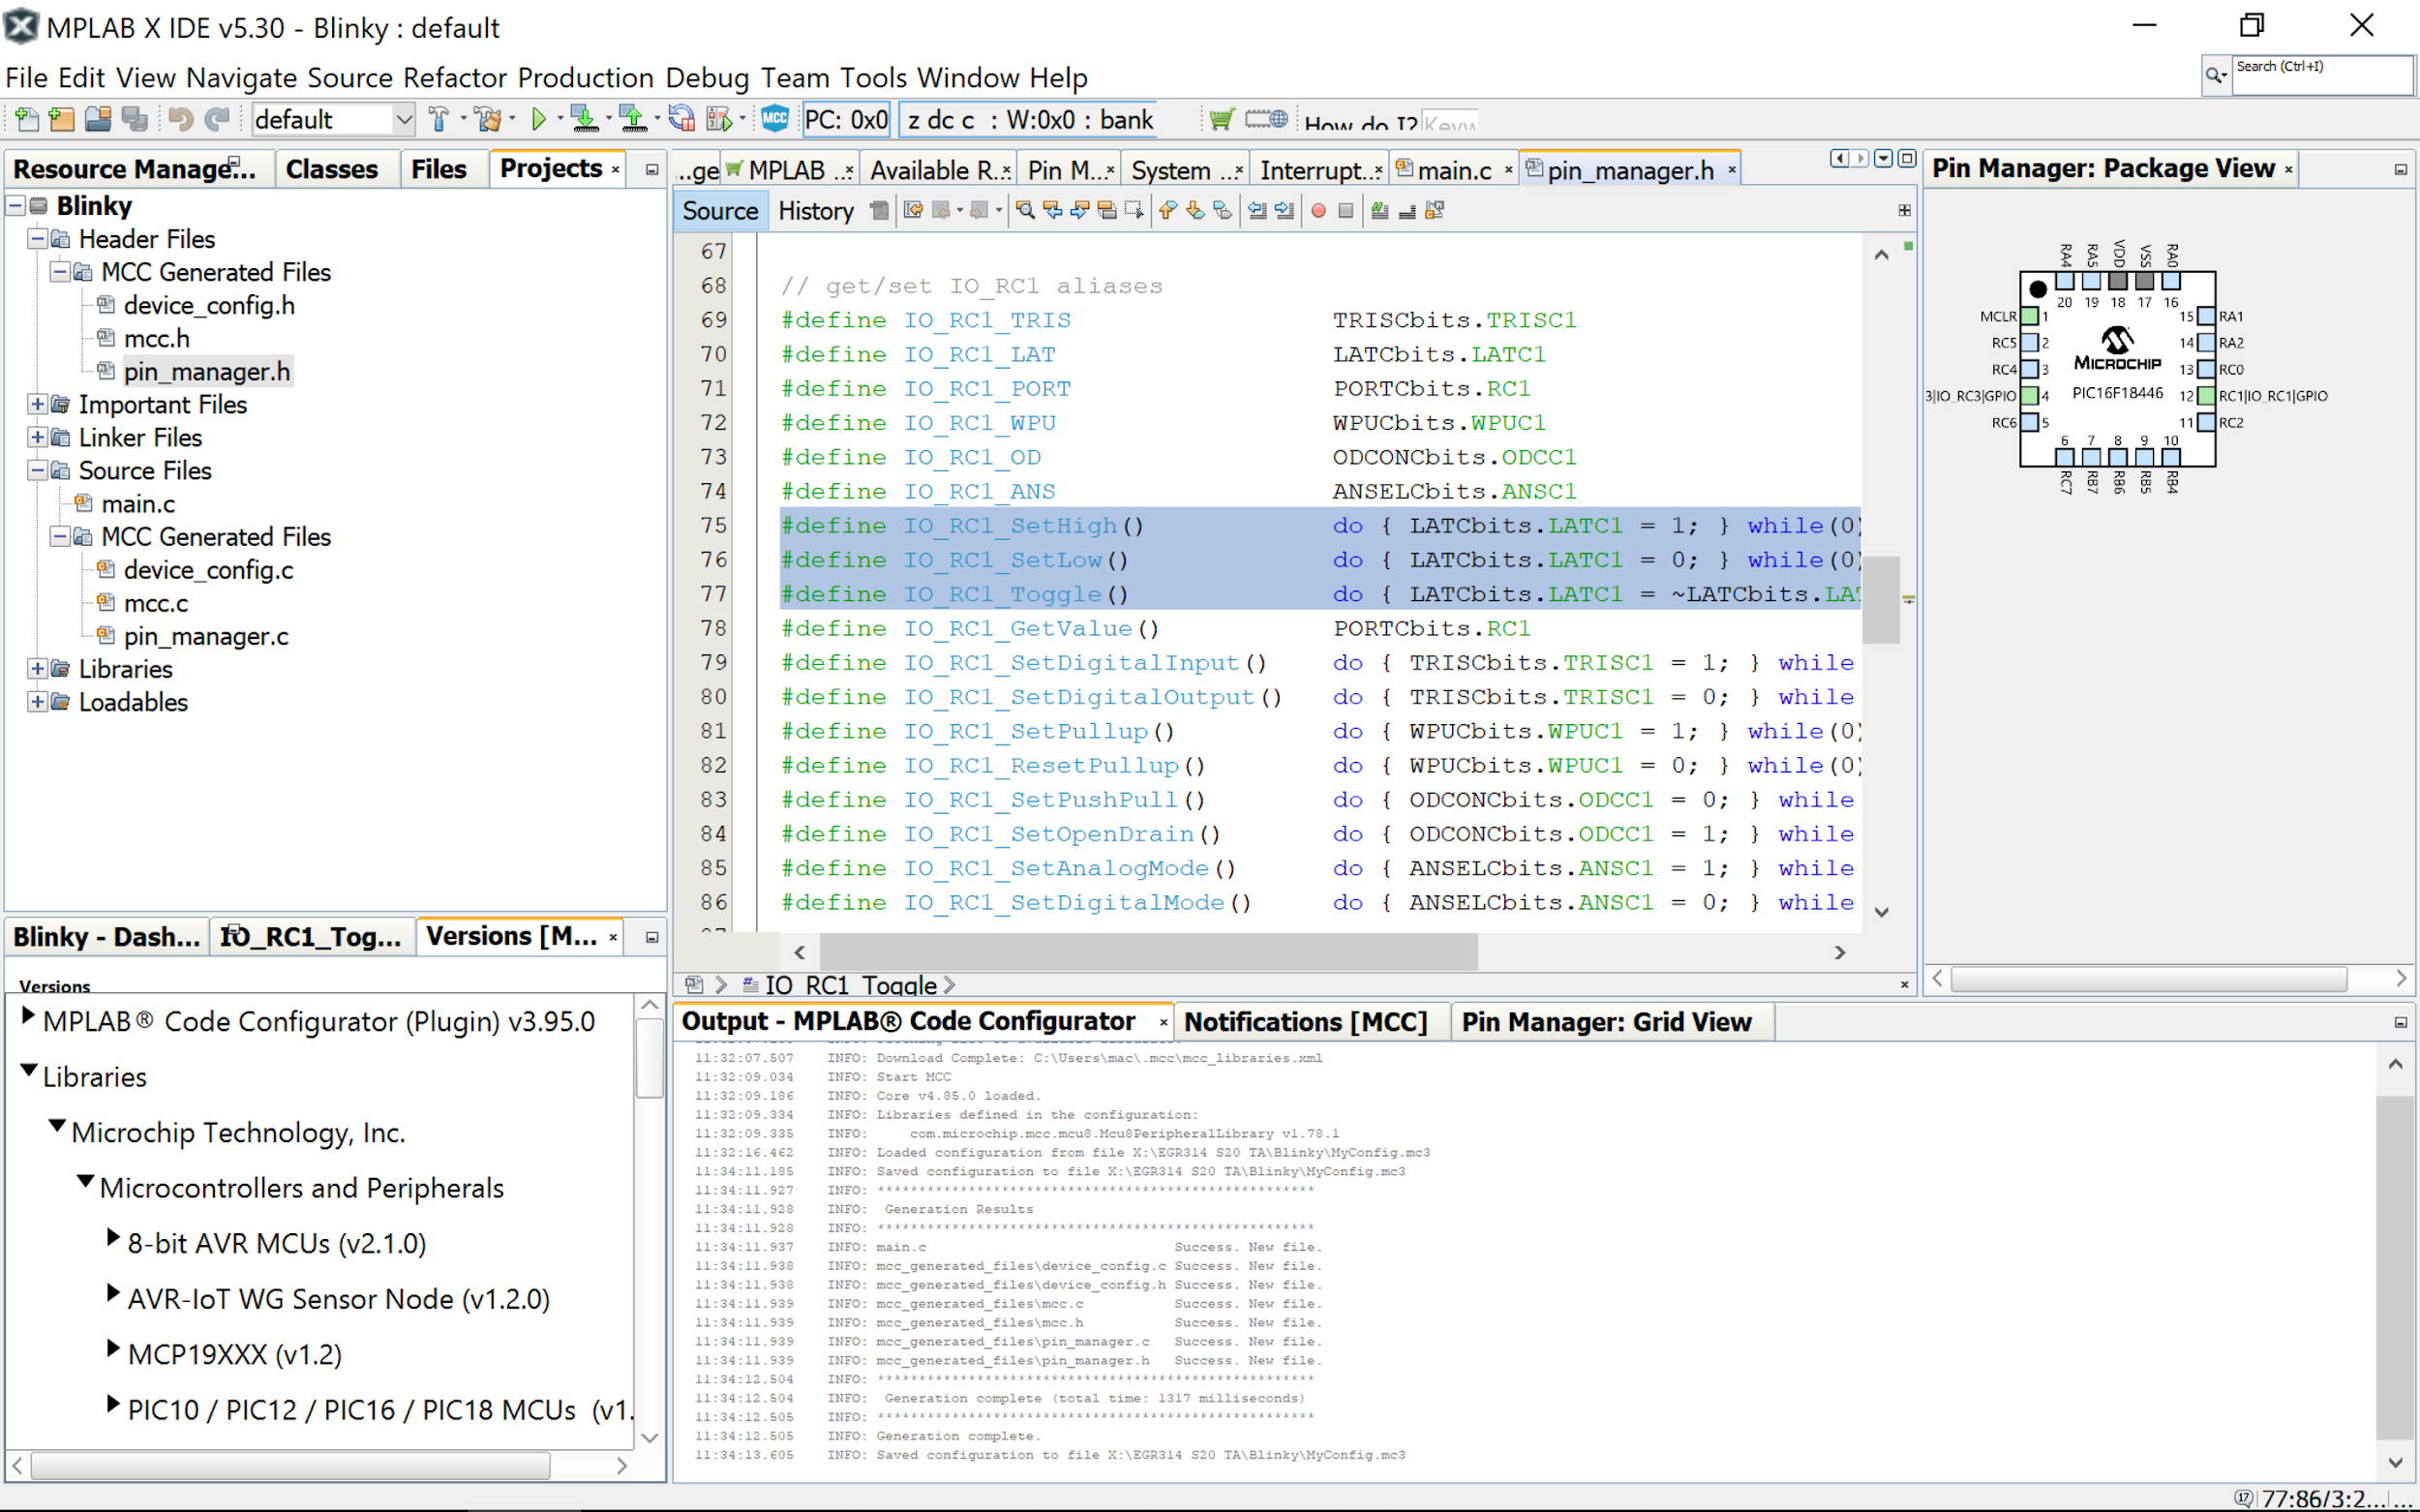
Task: Toggle the RC5 pin 2 box
Action: [2030, 343]
